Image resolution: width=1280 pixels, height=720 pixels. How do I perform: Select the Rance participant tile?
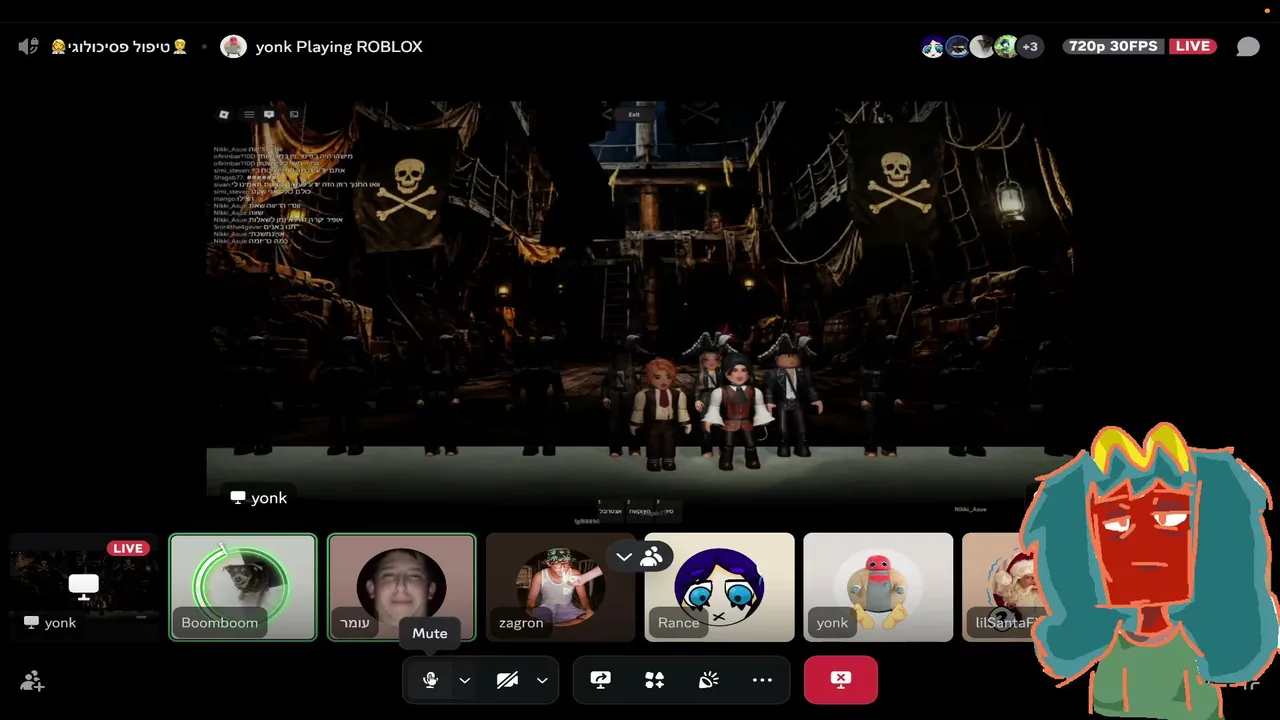(x=720, y=587)
